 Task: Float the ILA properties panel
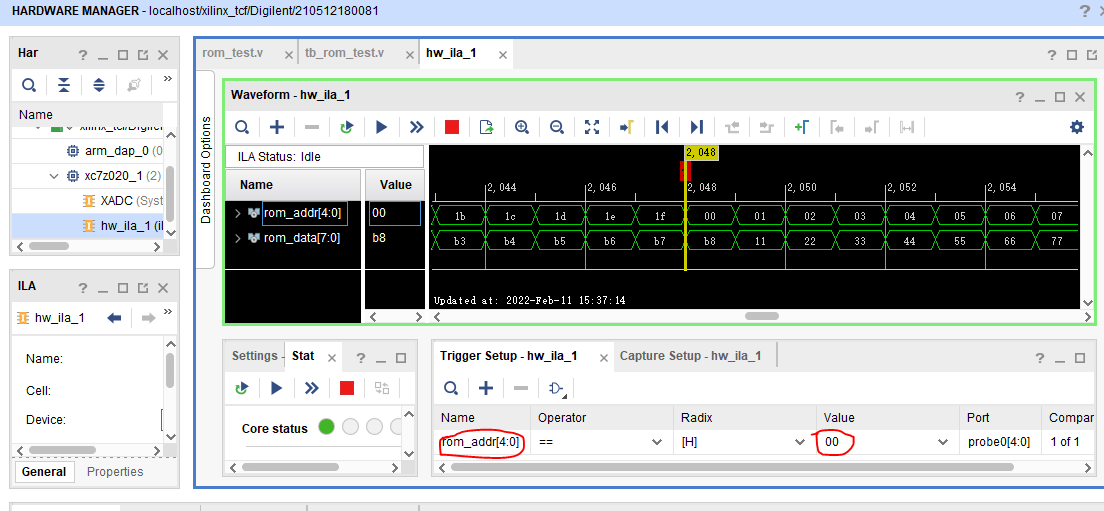click(143, 287)
